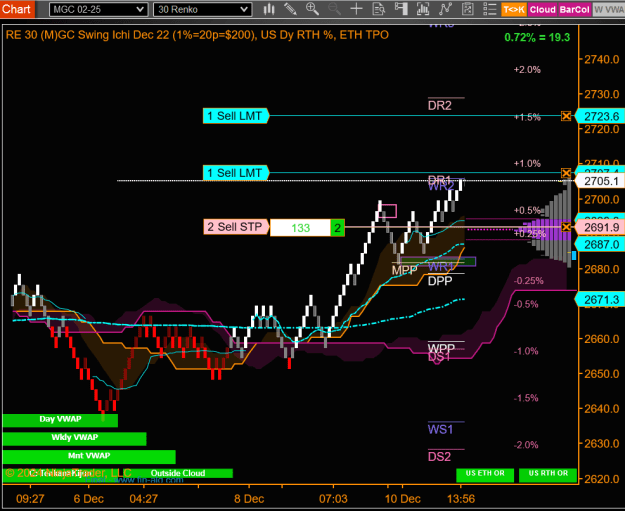Click the -1.5% level label
The image size is (625, 511).
tap(526, 398)
